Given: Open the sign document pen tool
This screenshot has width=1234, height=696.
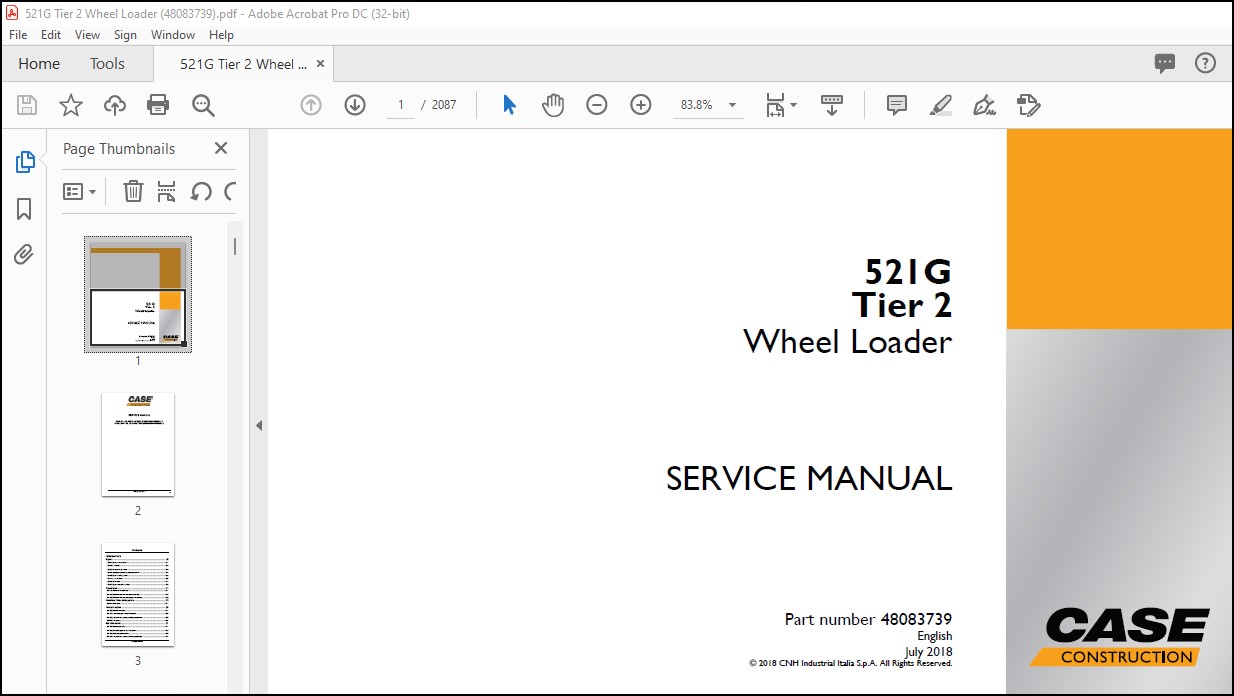Looking at the screenshot, I should [x=985, y=105].
